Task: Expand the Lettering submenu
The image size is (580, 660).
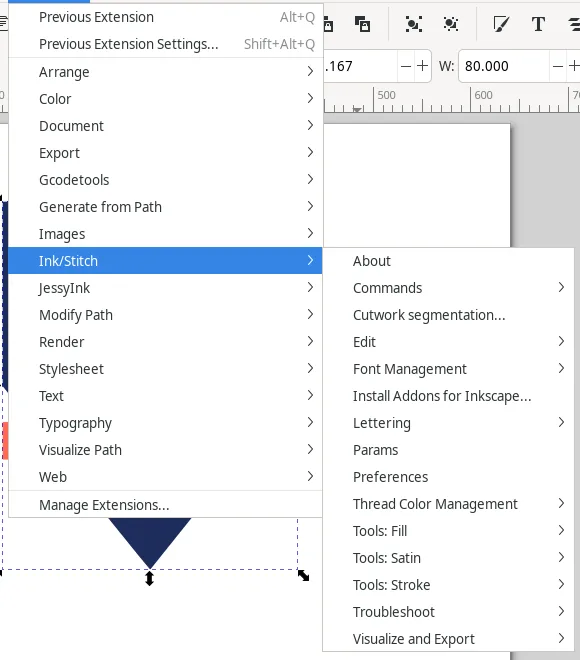Action: pyautogui.click(x=448, y=423)
